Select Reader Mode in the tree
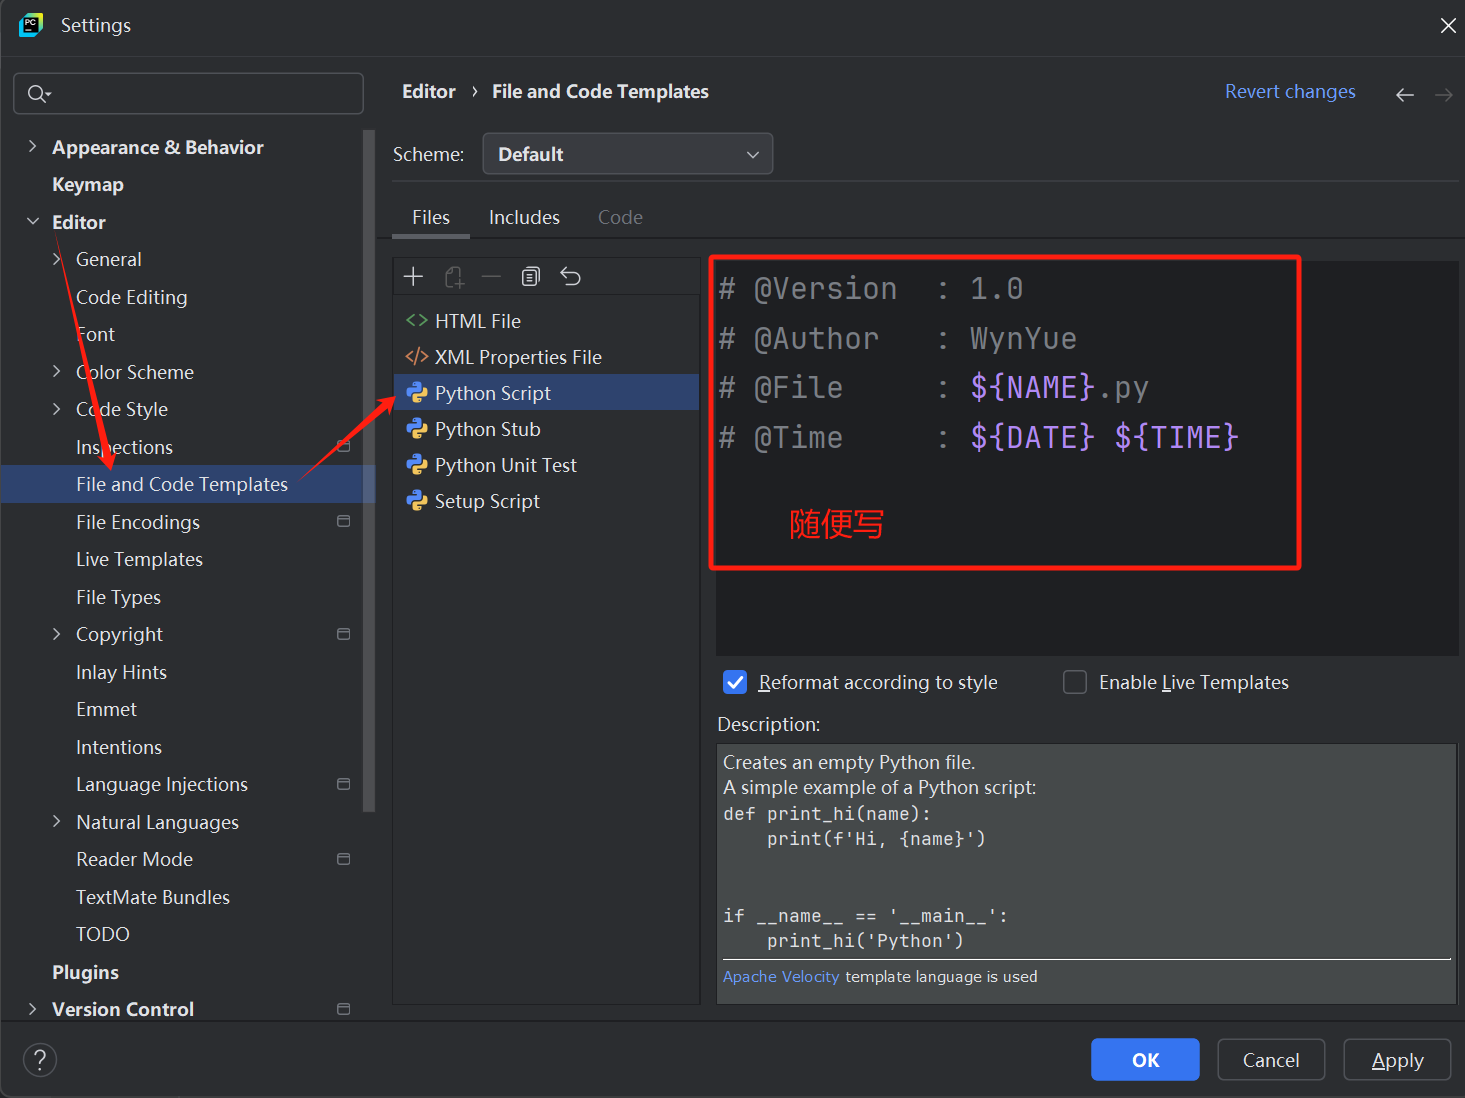1465x1098 pixels. (134, 859)
